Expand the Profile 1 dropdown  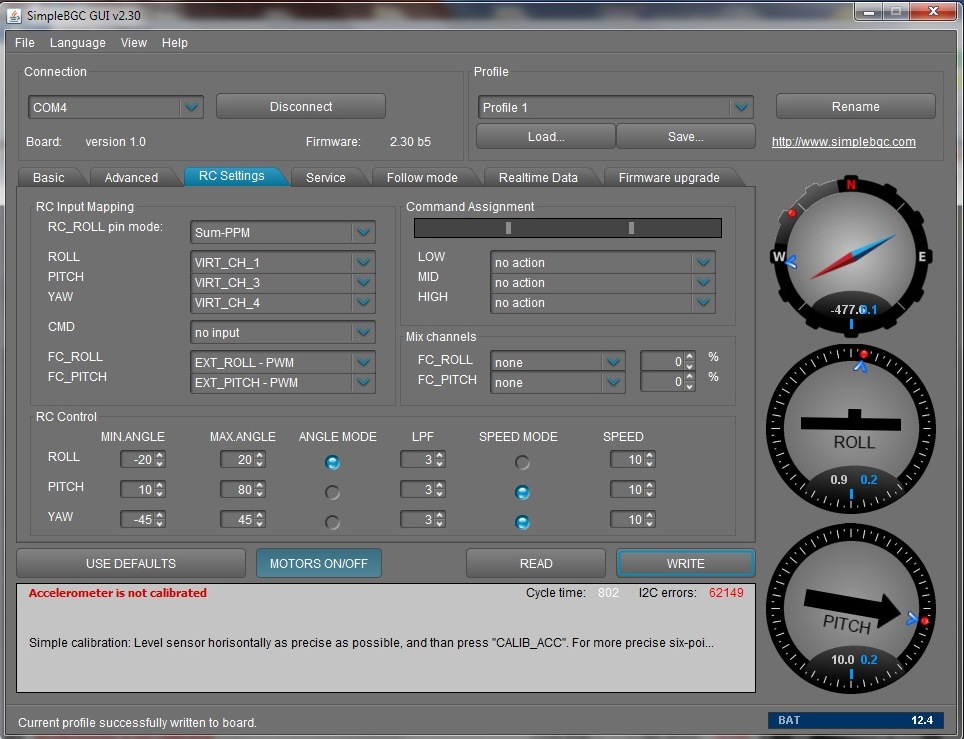740,107
